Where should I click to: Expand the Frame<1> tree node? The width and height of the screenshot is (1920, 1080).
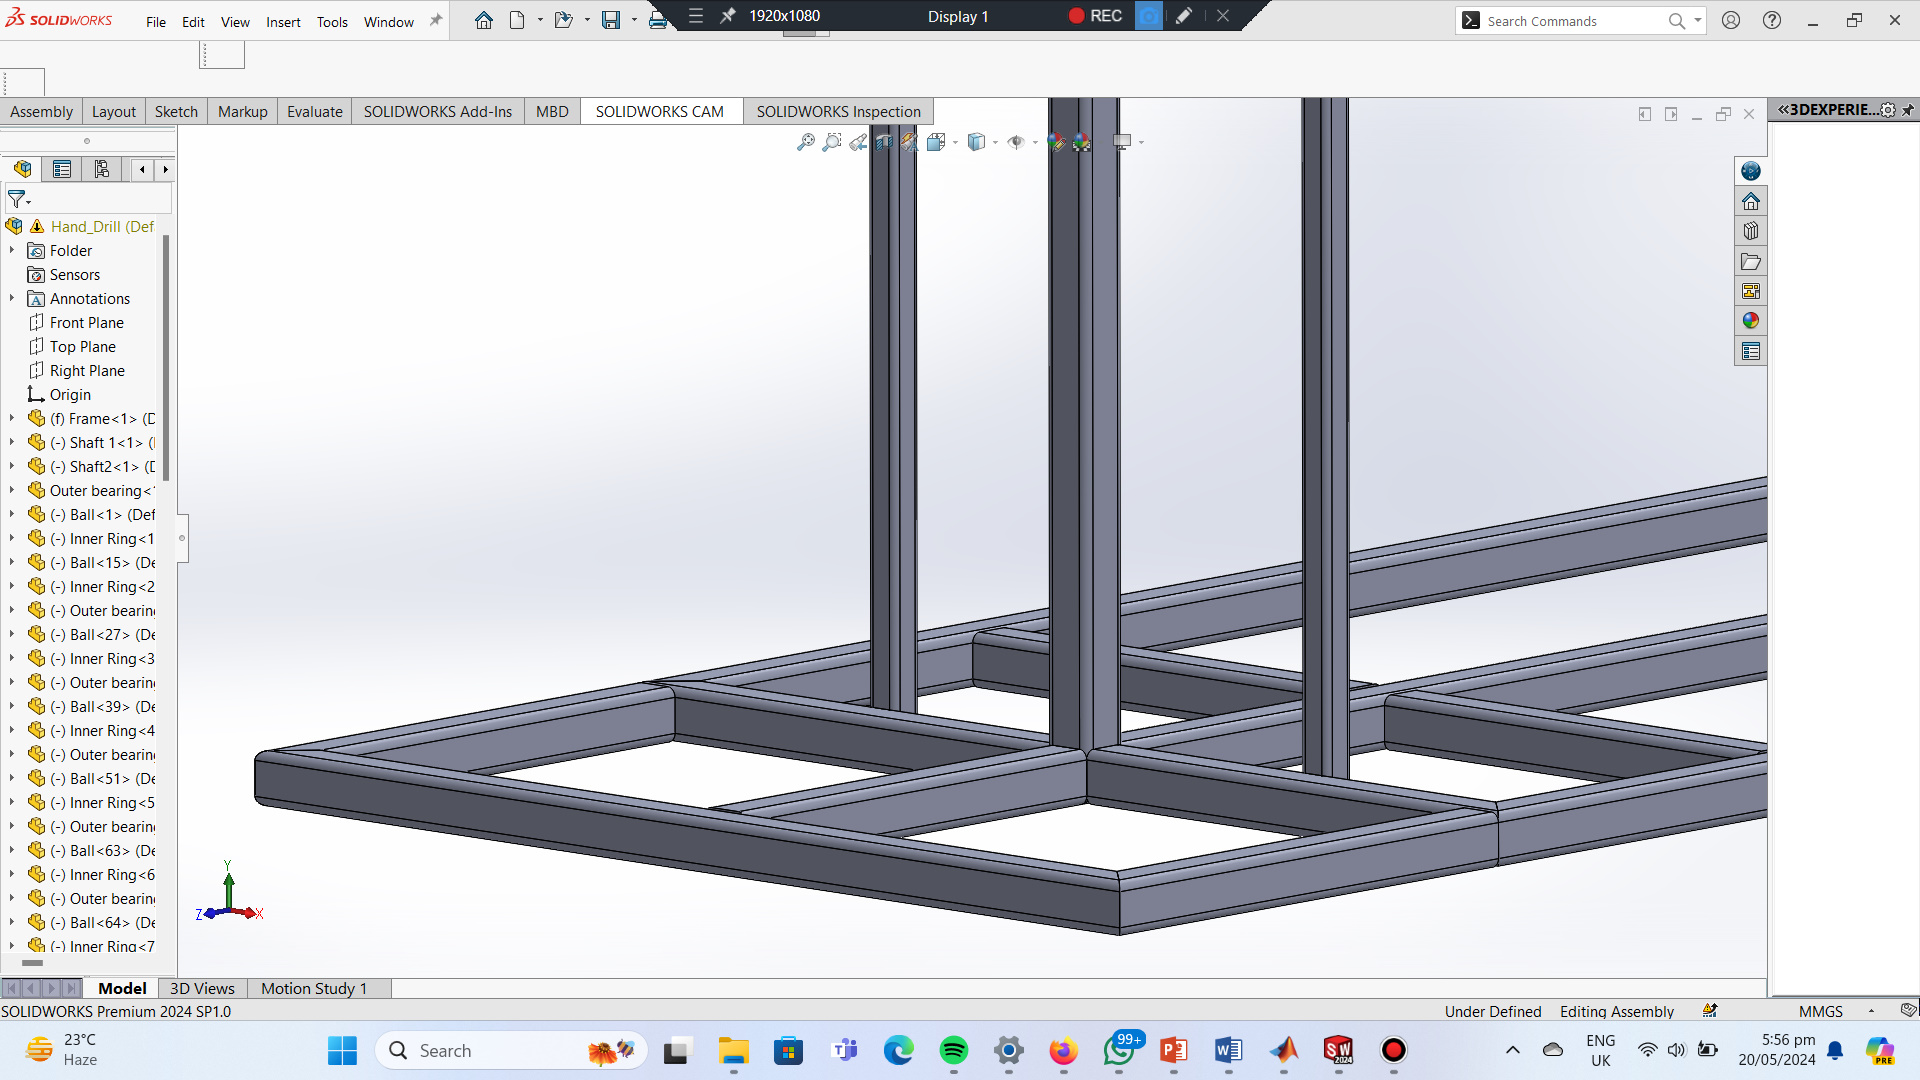point(12,418)
